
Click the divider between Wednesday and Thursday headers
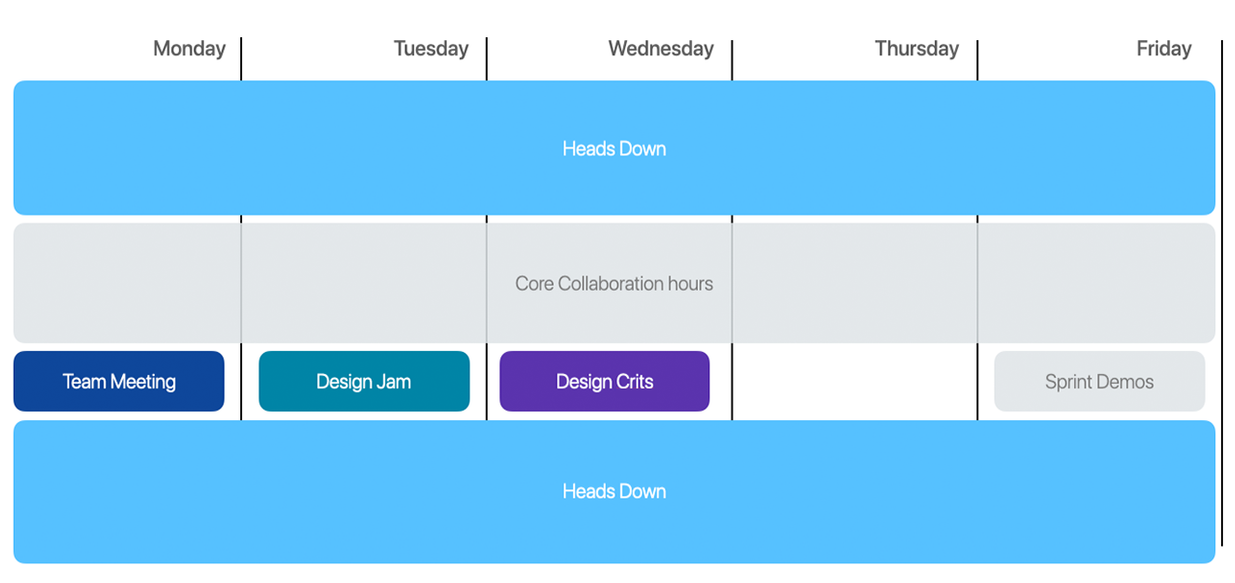(x=732, y=59)
